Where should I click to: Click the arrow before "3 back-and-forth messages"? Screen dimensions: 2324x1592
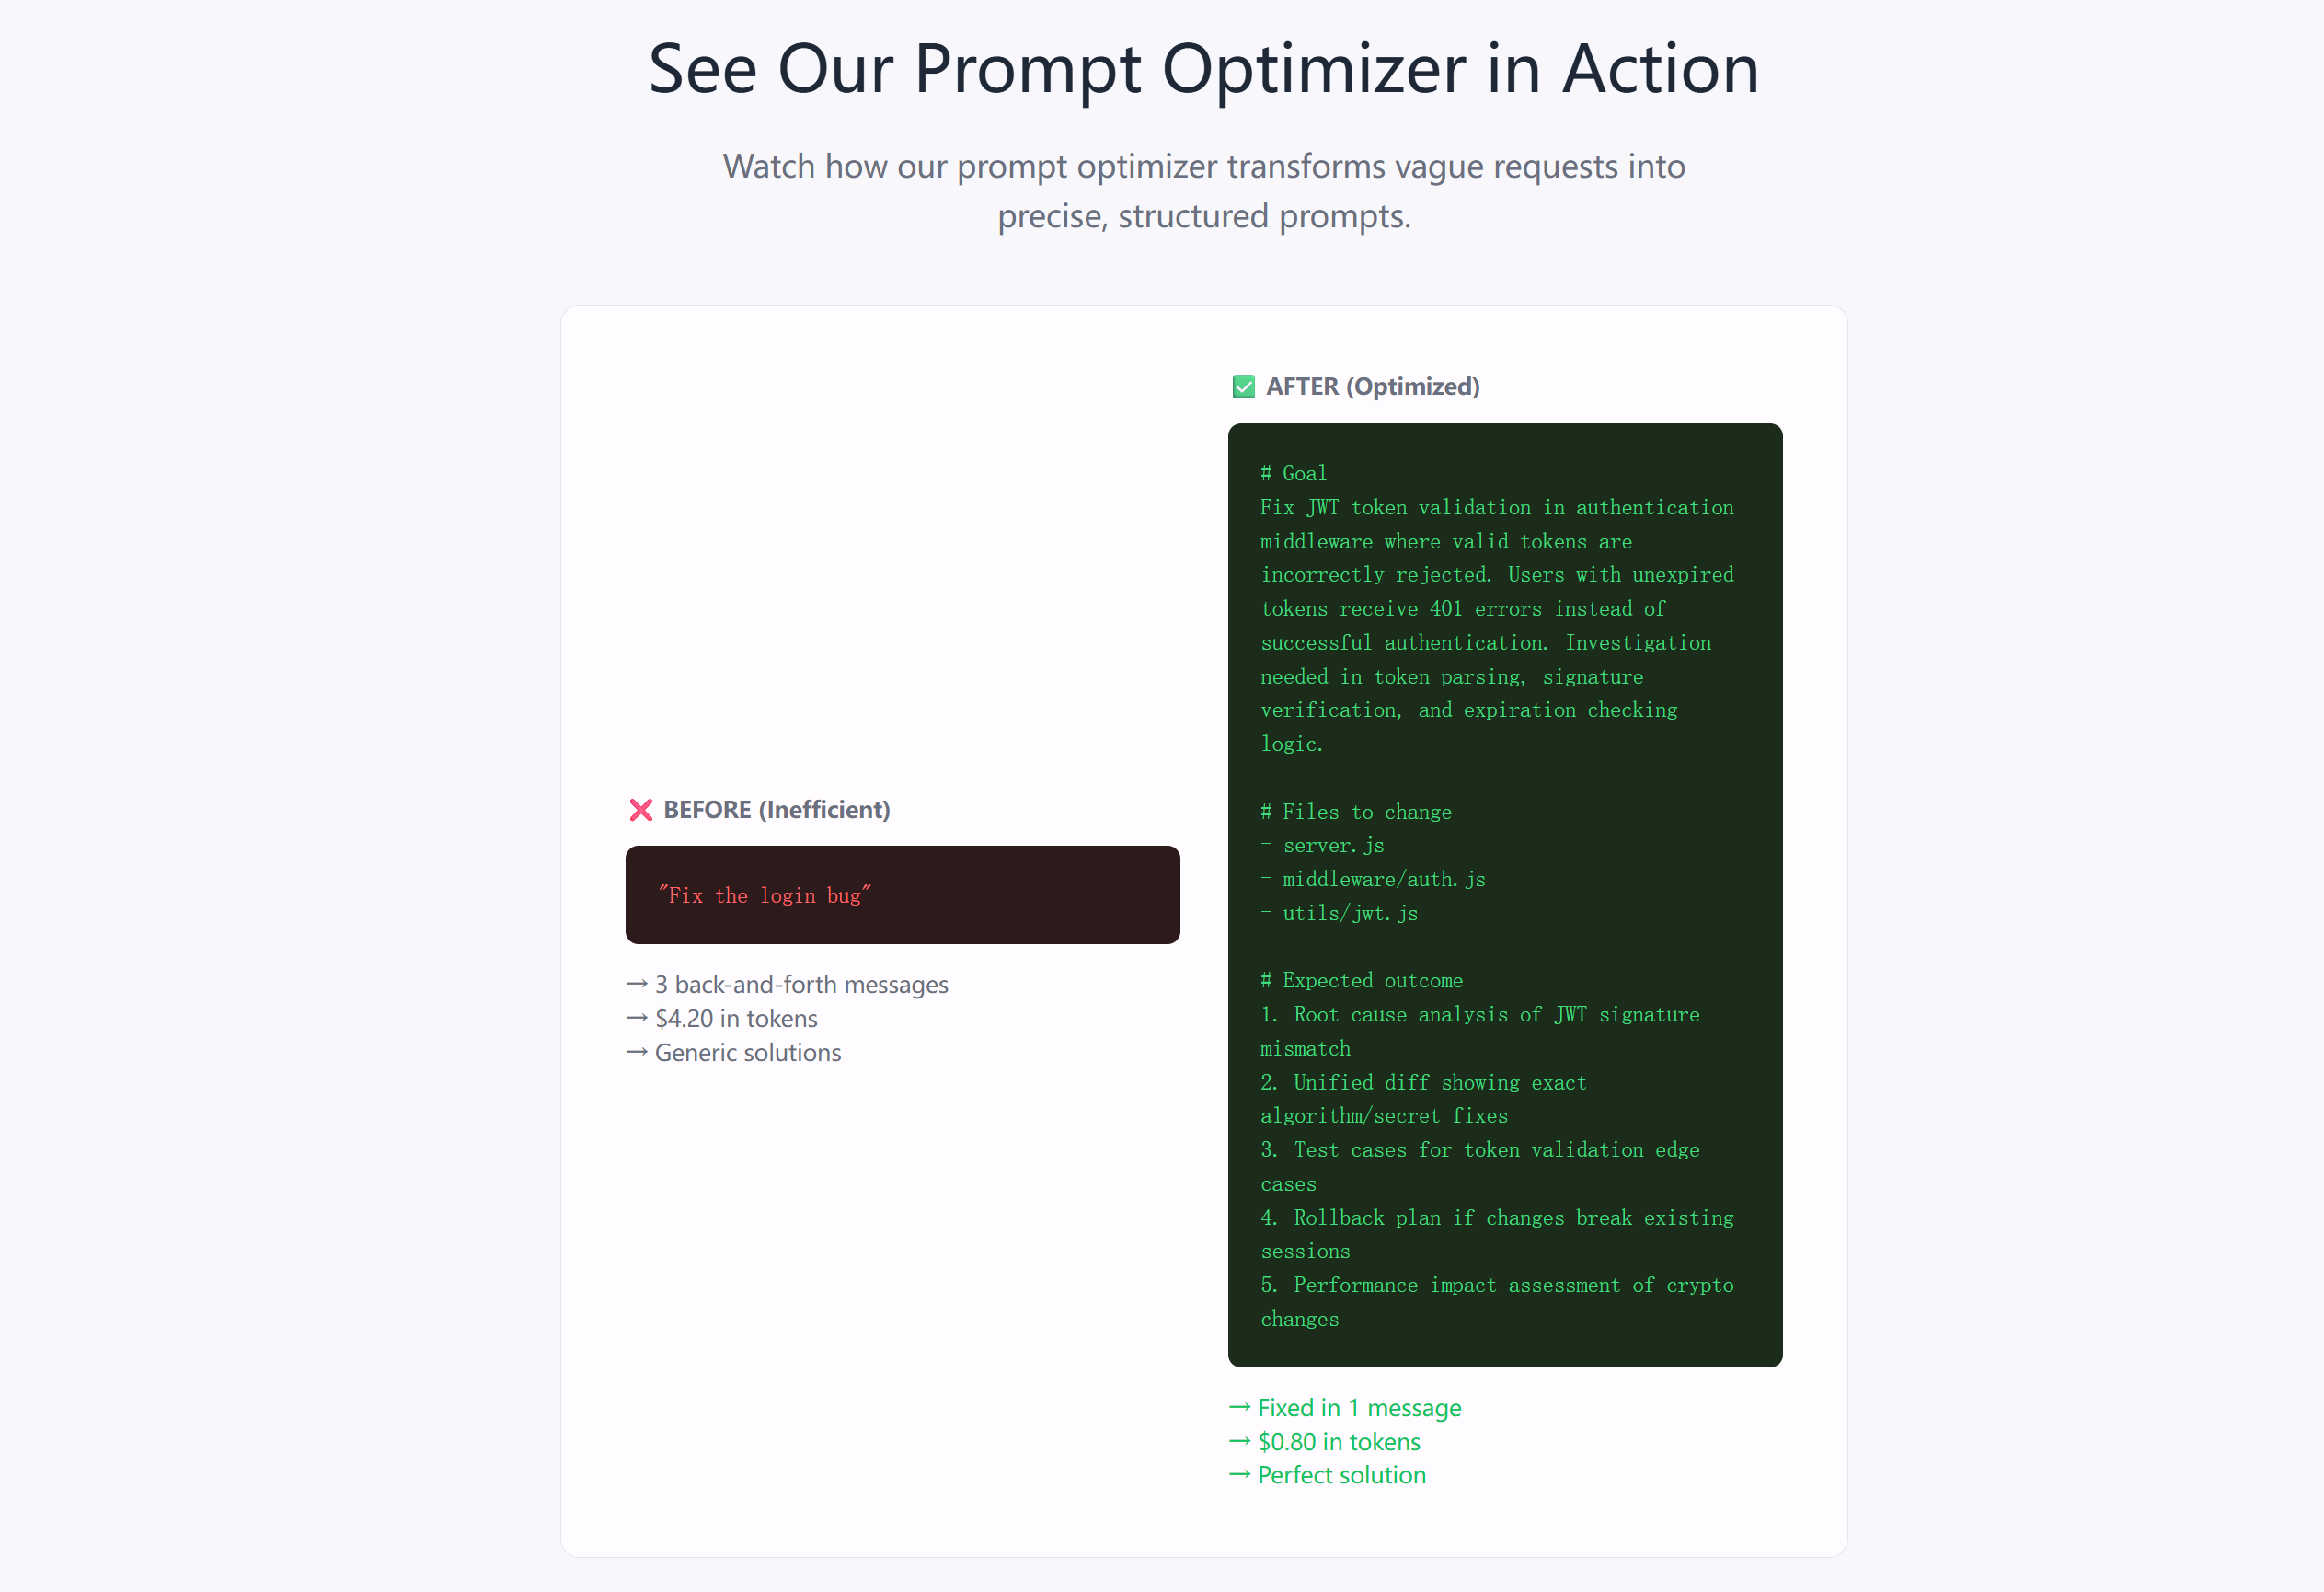637,985
